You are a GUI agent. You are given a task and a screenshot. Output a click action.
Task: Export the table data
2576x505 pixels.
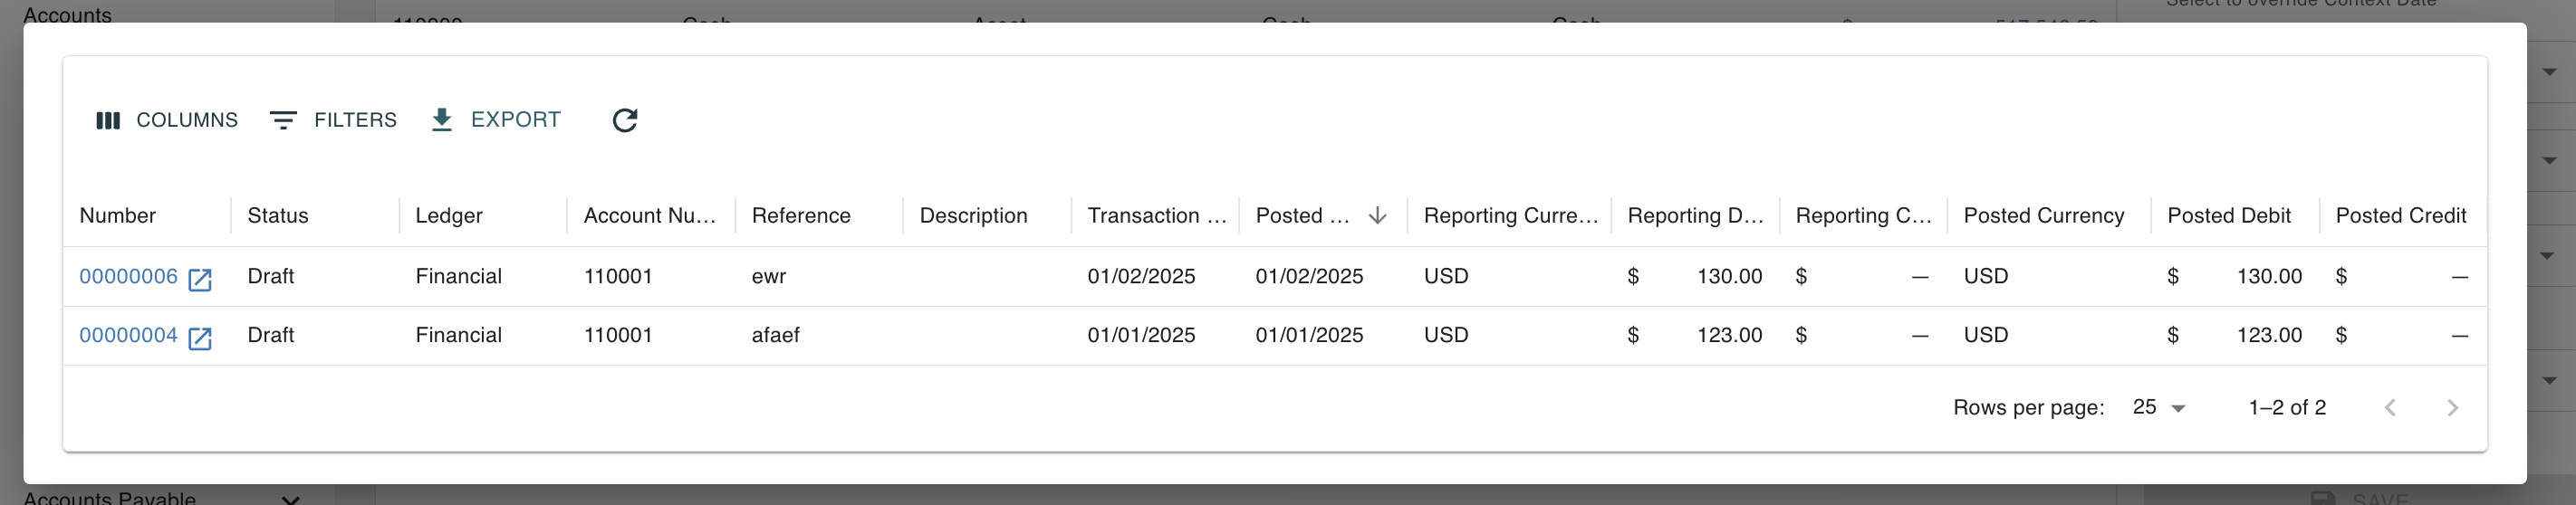[496, 120]
